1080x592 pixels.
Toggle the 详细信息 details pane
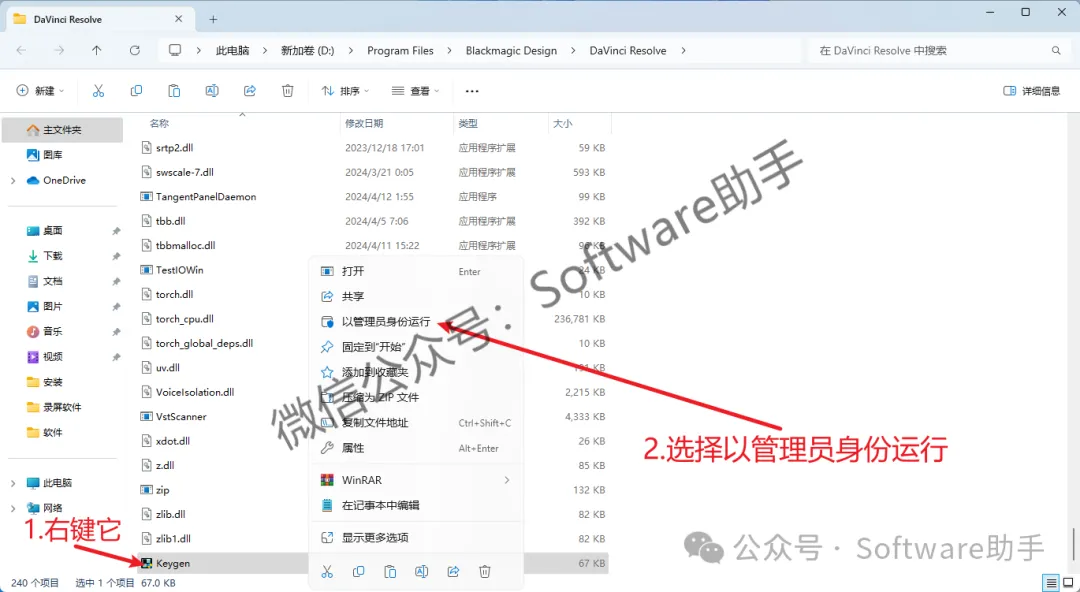click(x=1032, y=91)
